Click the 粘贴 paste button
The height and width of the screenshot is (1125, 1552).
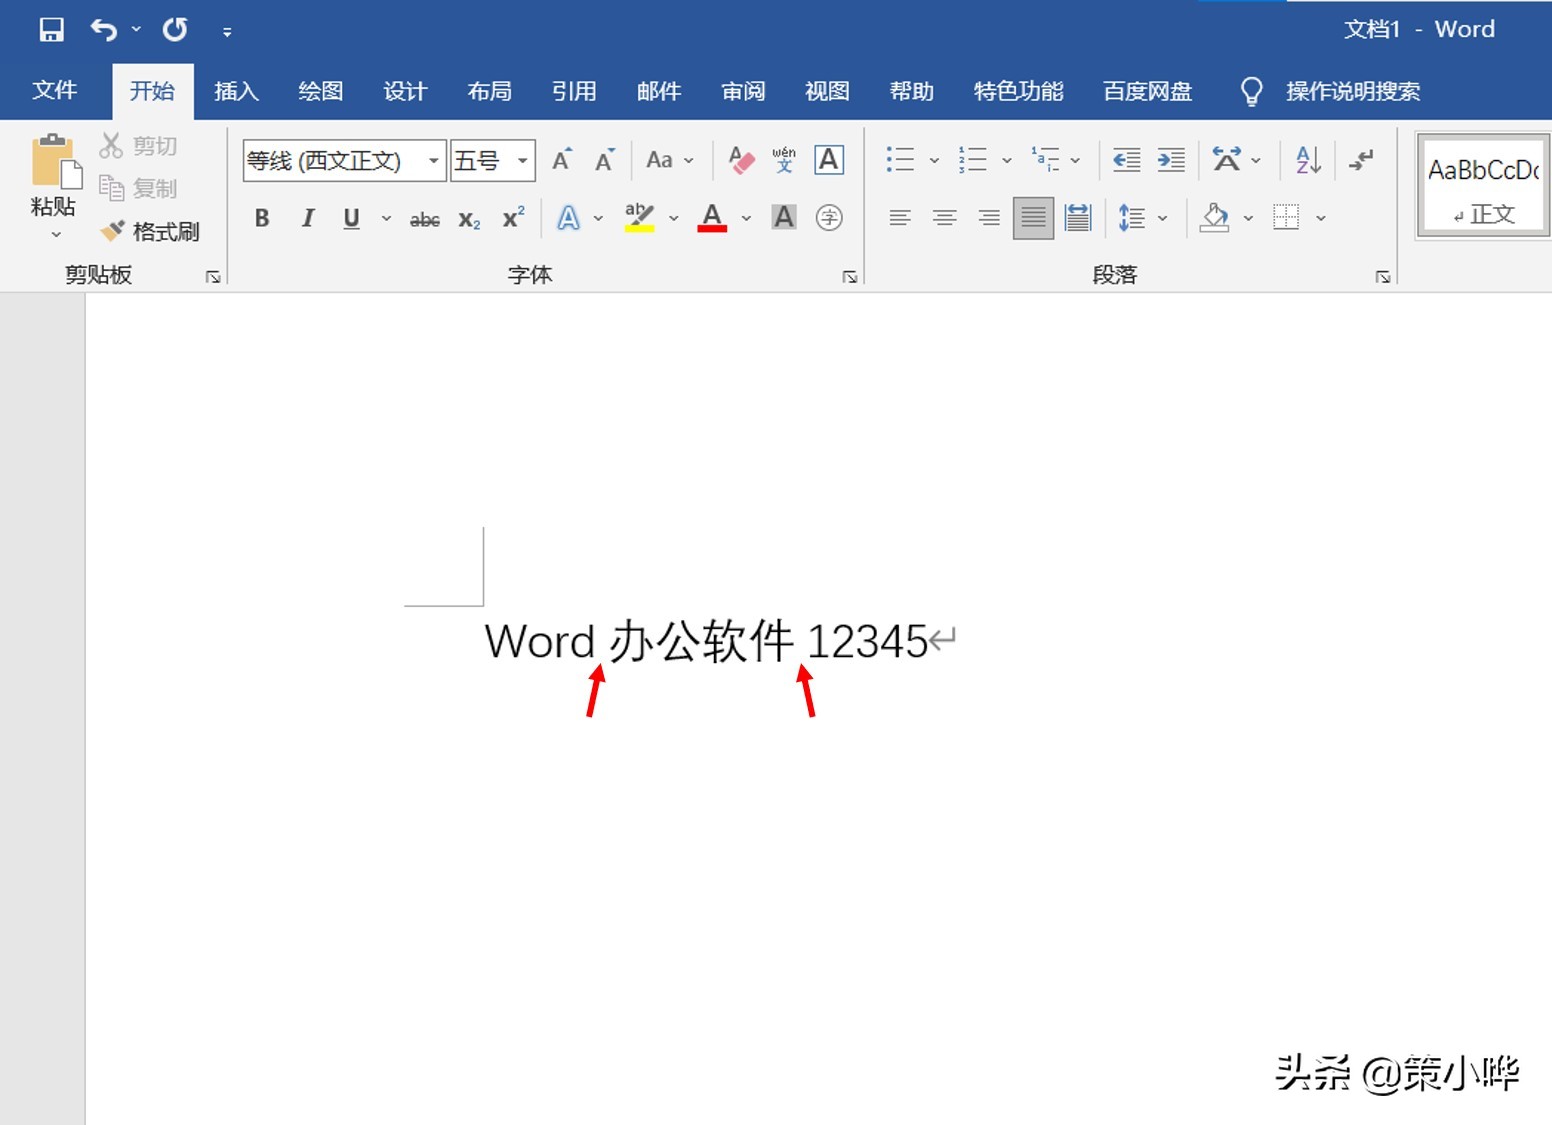[x=54, y=175]
